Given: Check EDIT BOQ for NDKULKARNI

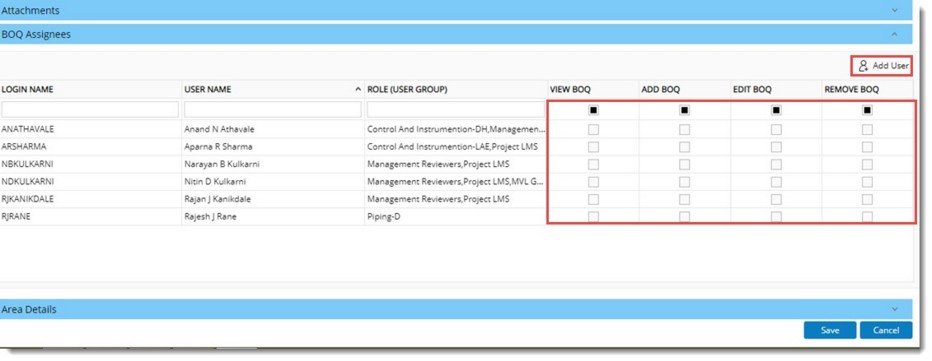Looking at the screenshot, I should click(776, 181).
